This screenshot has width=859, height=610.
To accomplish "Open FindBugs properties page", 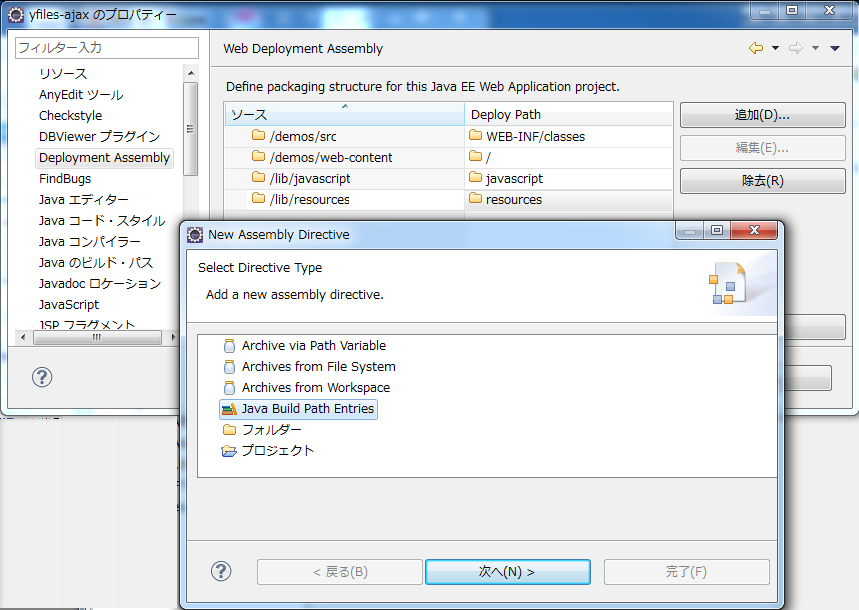I will pyautogui.click(x=65, y=179).
